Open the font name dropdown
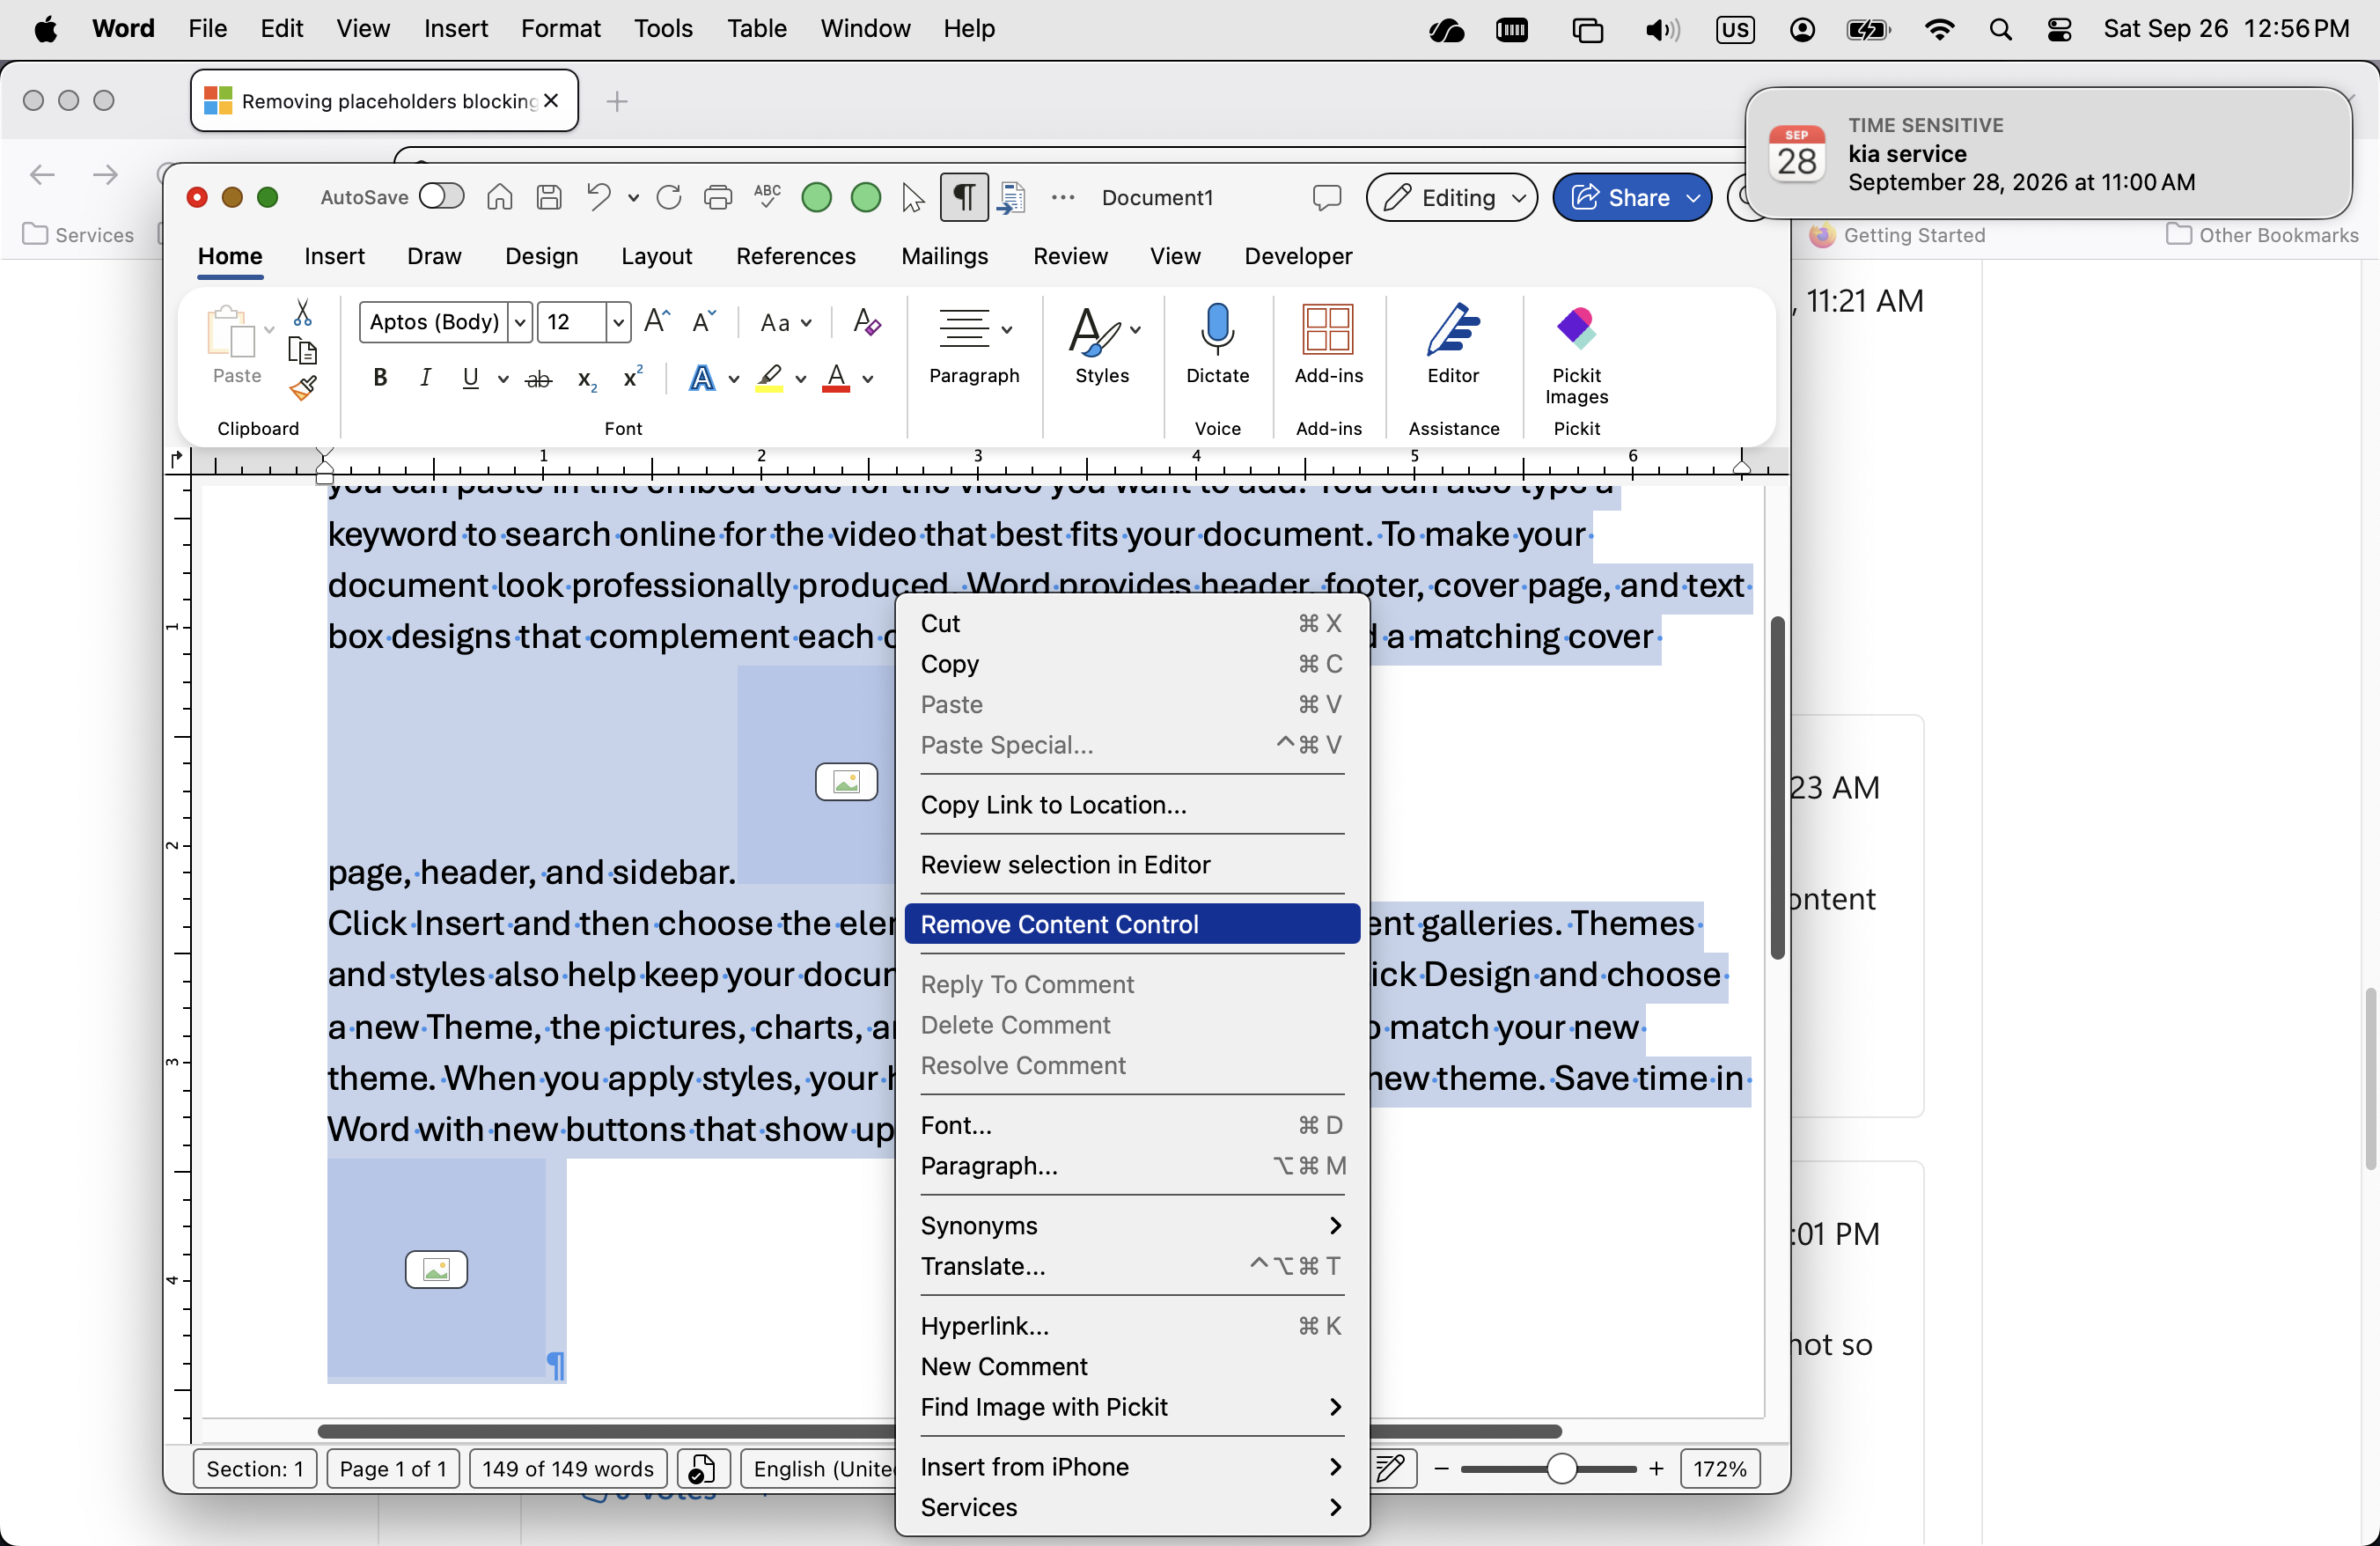Screen dimensions: 2380x1546 pyautogui.click(x=520, y=322)
